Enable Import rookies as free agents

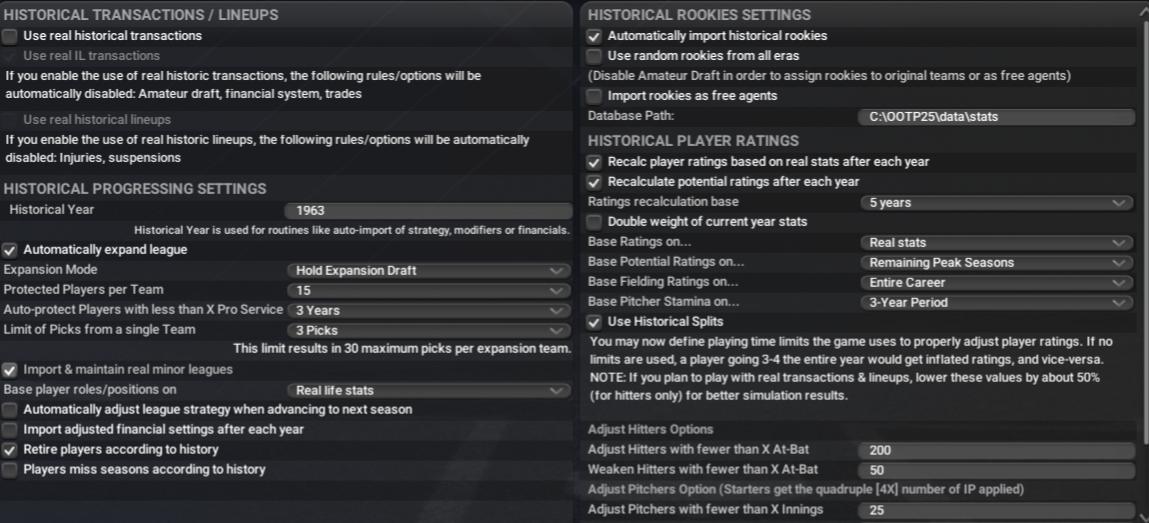(595, 96)
